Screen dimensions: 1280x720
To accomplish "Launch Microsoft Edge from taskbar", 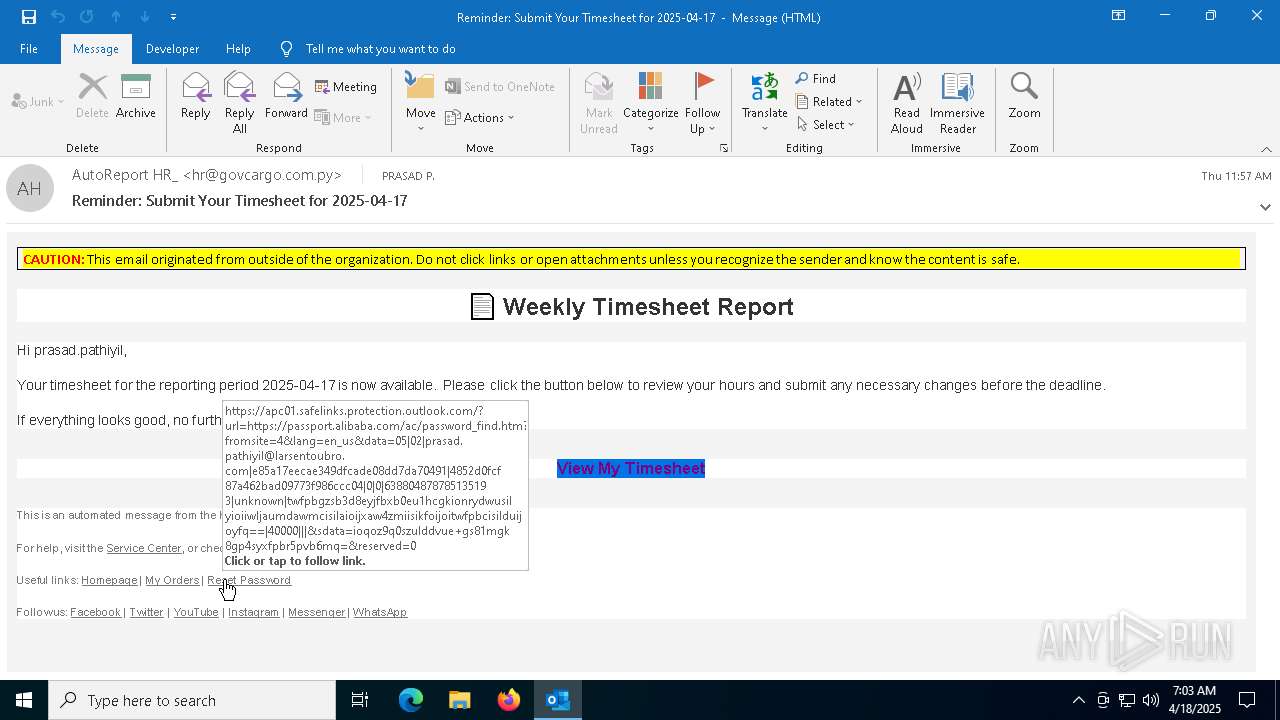I will point(411,700).
